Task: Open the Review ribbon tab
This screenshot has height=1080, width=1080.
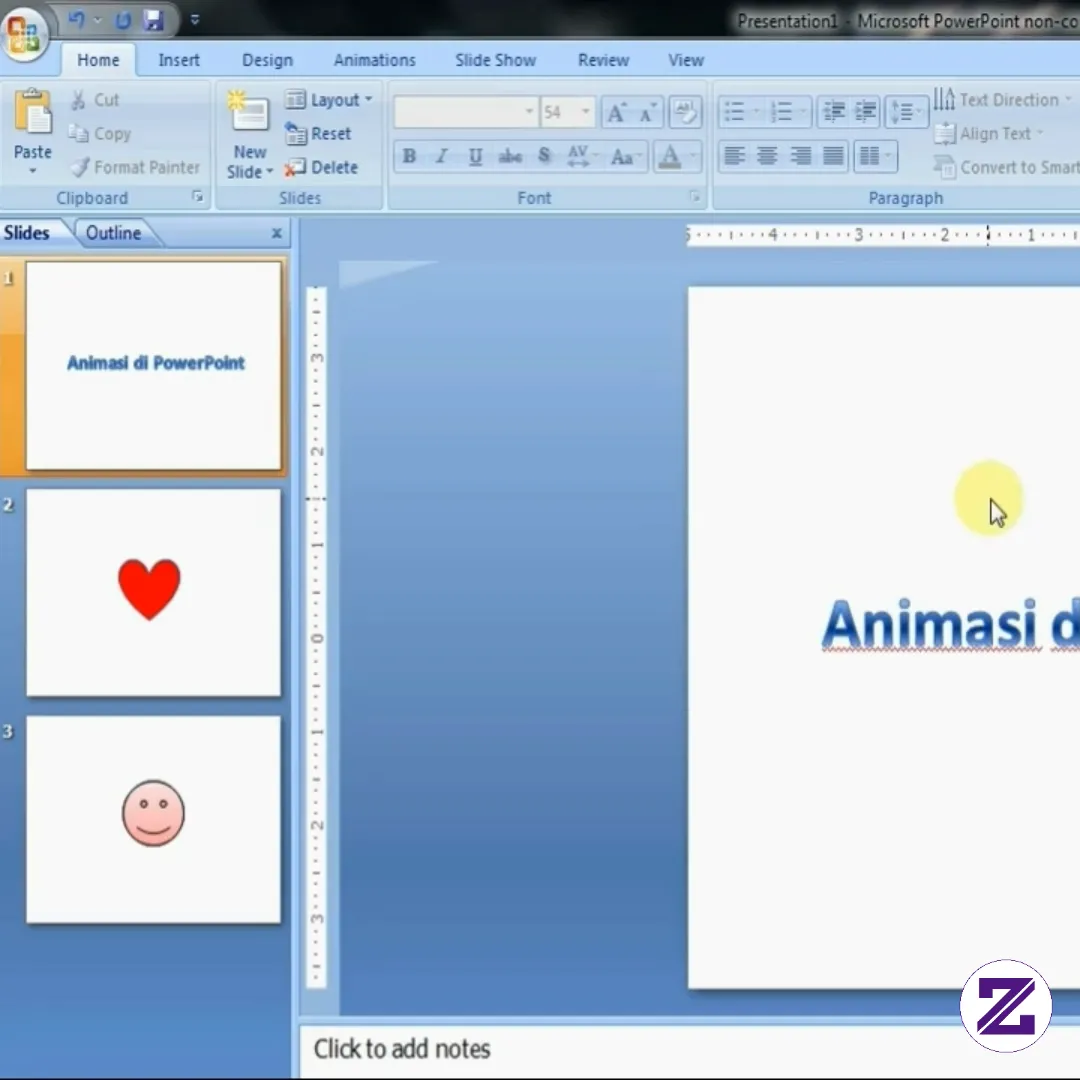Action: point(603,60)
